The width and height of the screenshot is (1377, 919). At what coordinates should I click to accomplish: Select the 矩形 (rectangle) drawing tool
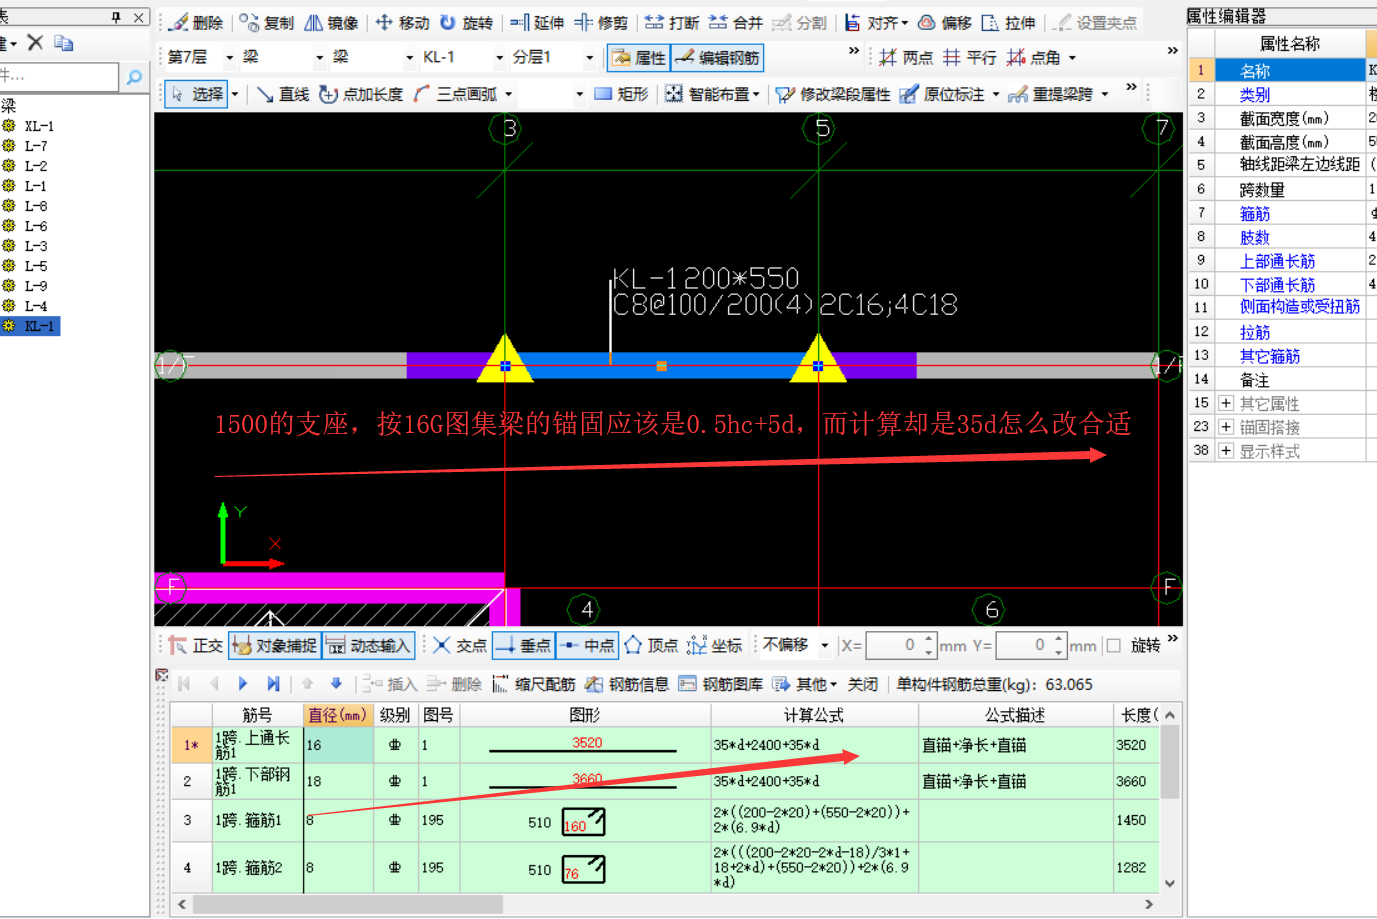tap(622, 94)
